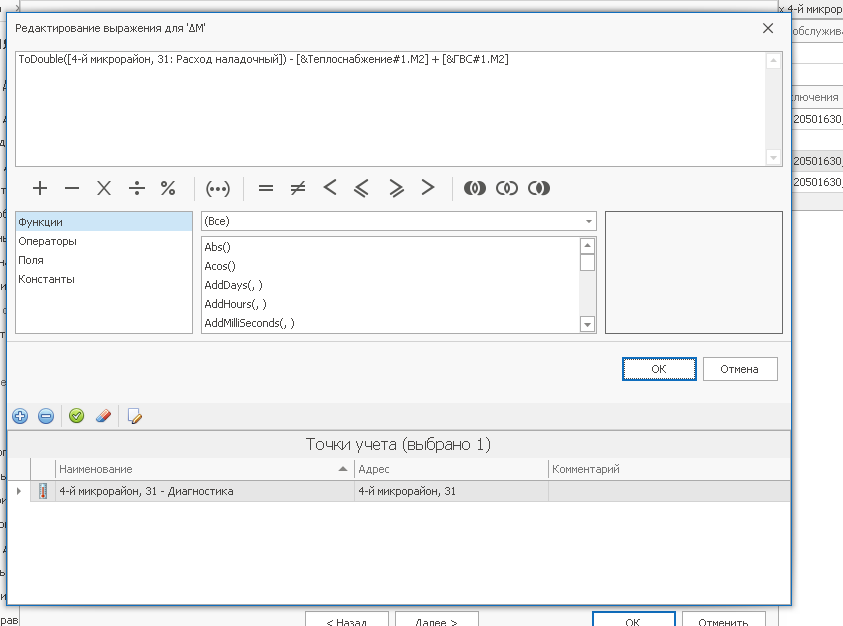The image size is (843, 626).
Task: Click inside the expression text field
Action: point(390,110)
